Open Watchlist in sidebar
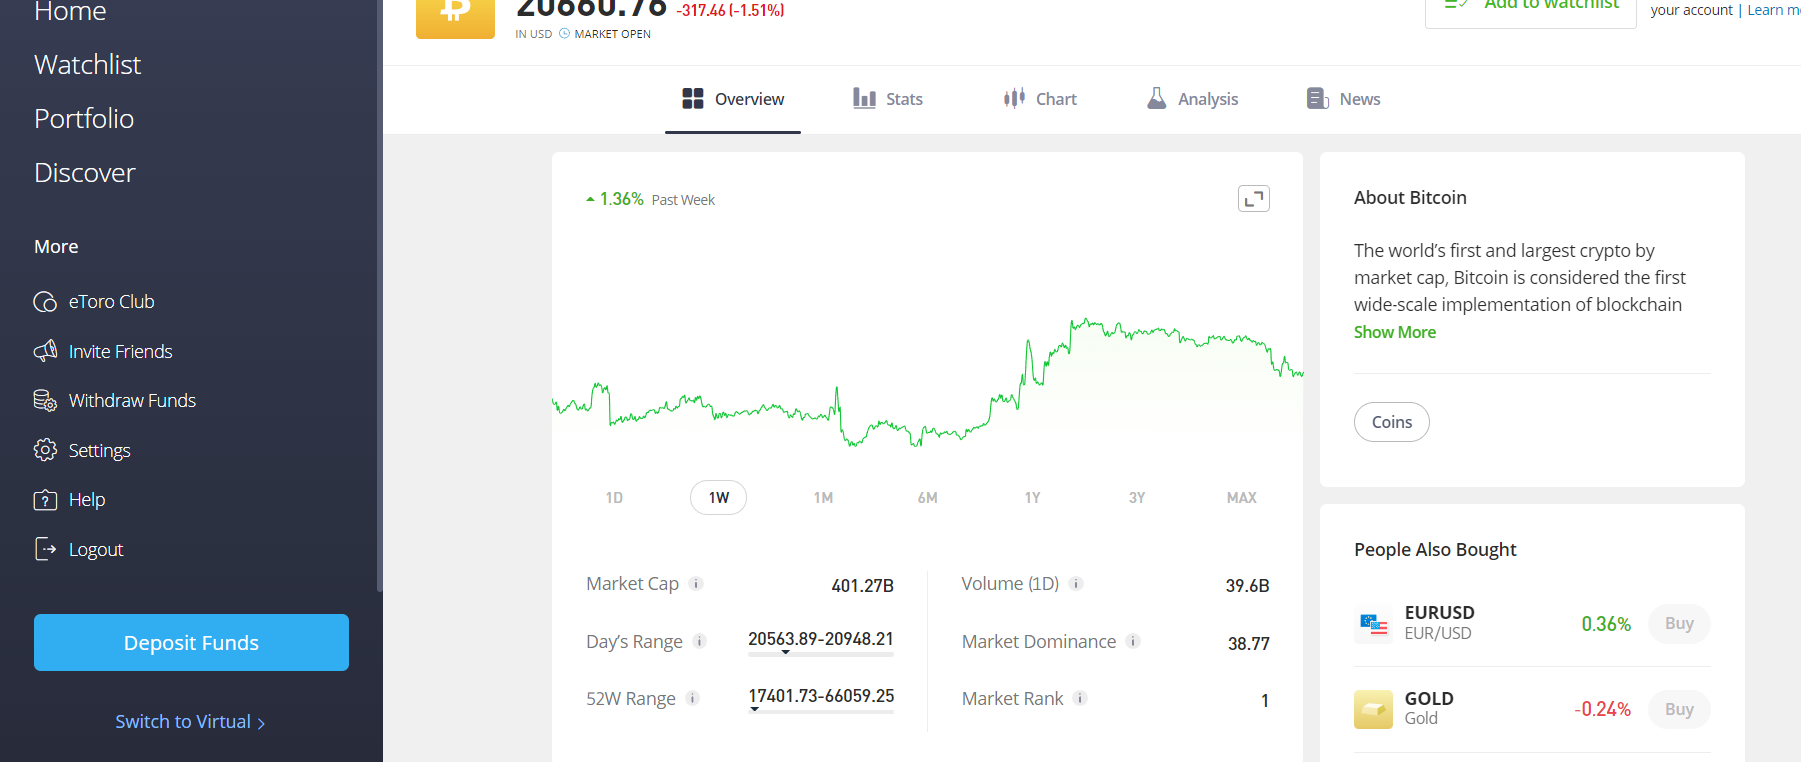The image size is (1801, 762). click(x=88, y=65)
